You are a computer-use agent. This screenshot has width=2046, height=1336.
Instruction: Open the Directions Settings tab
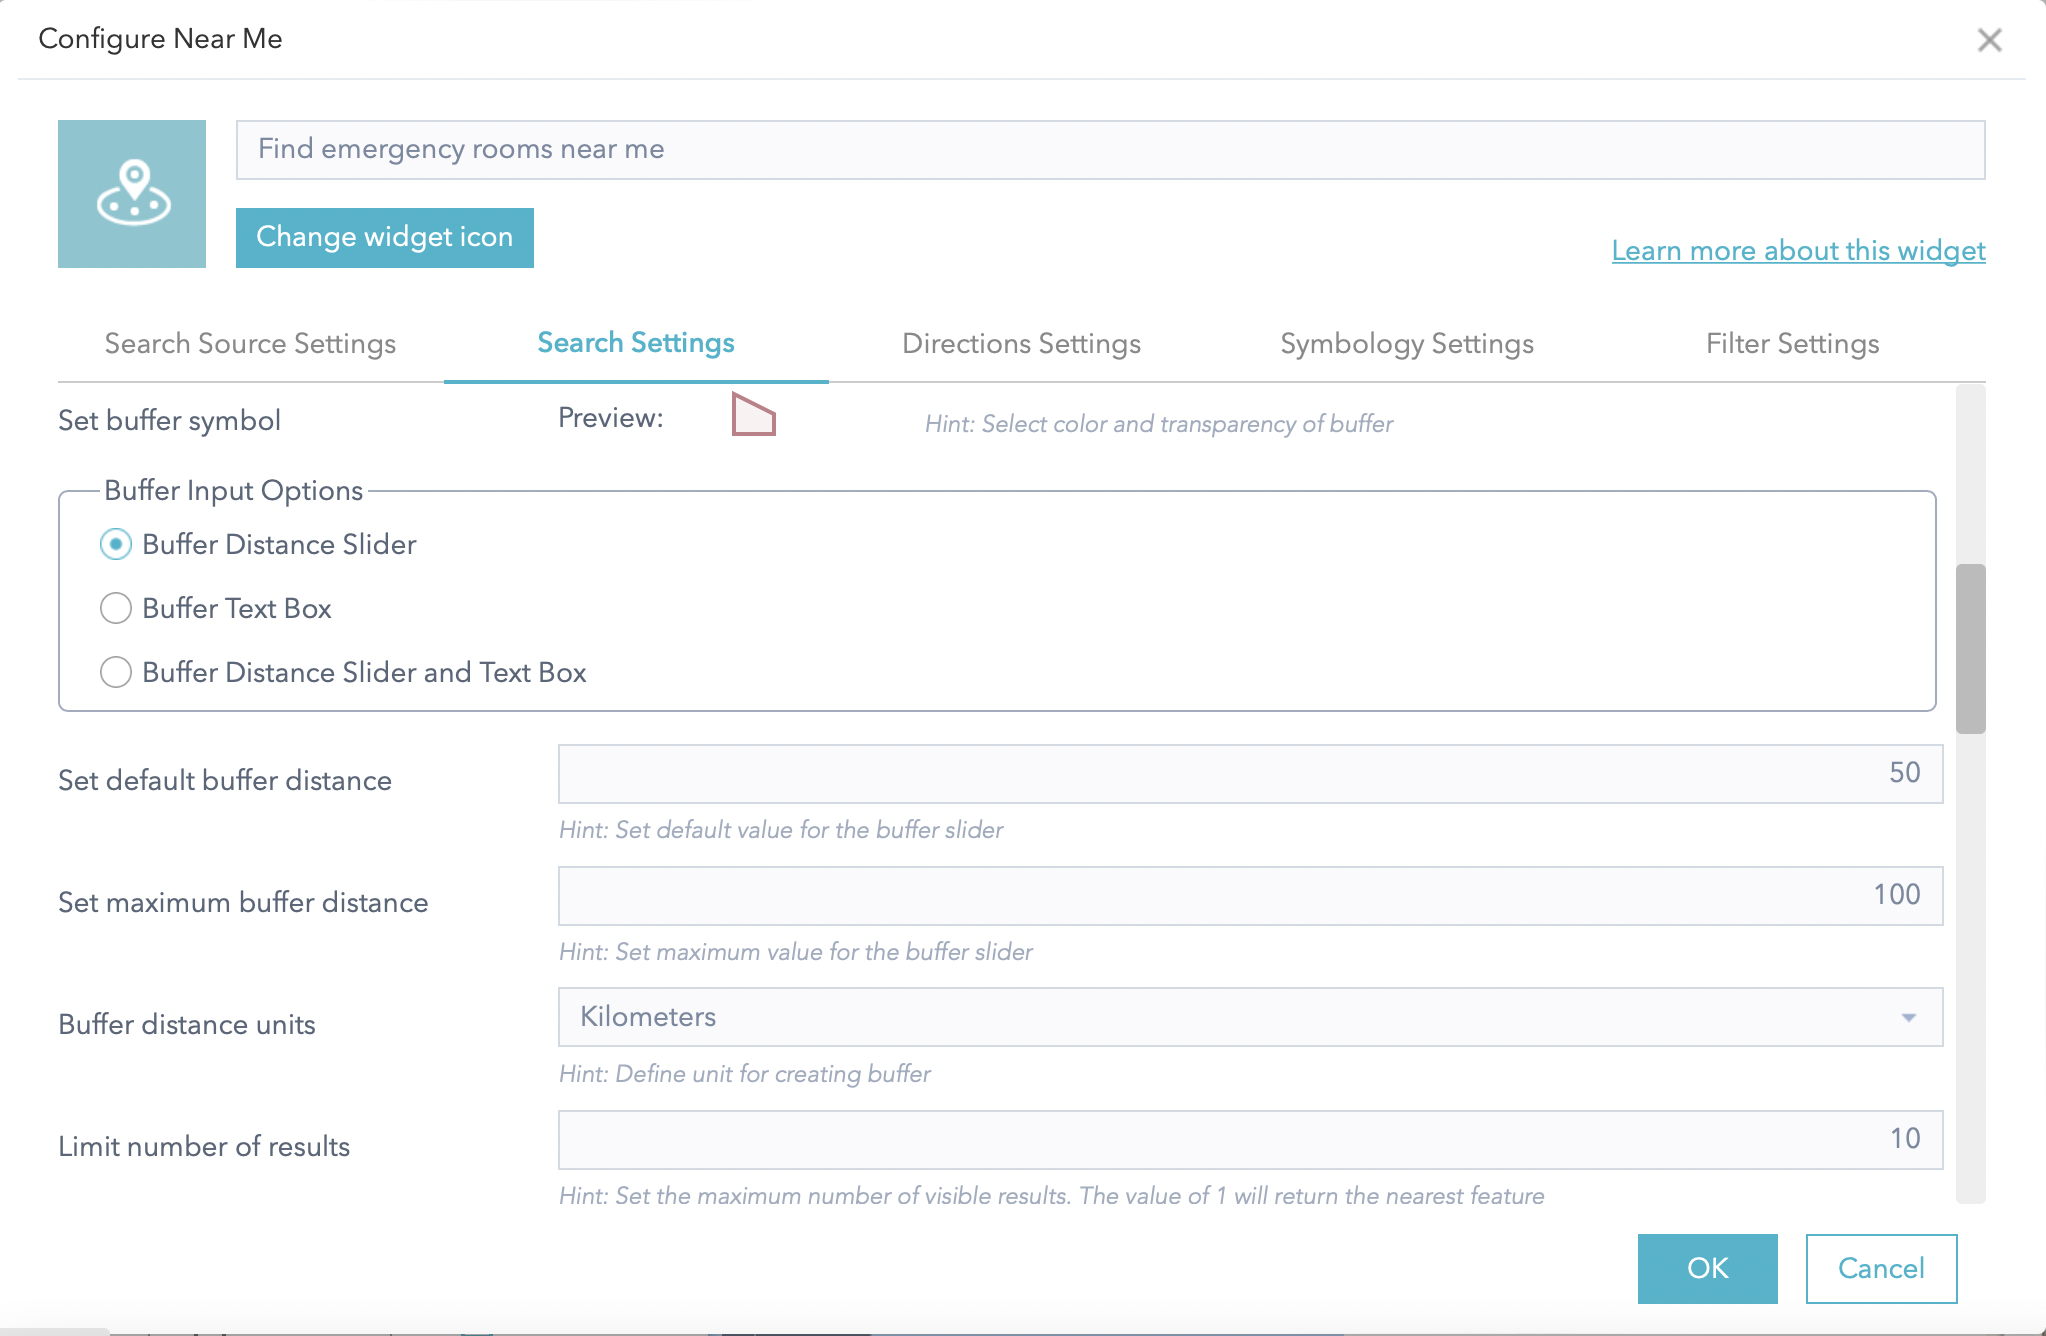coord(1021,344)
